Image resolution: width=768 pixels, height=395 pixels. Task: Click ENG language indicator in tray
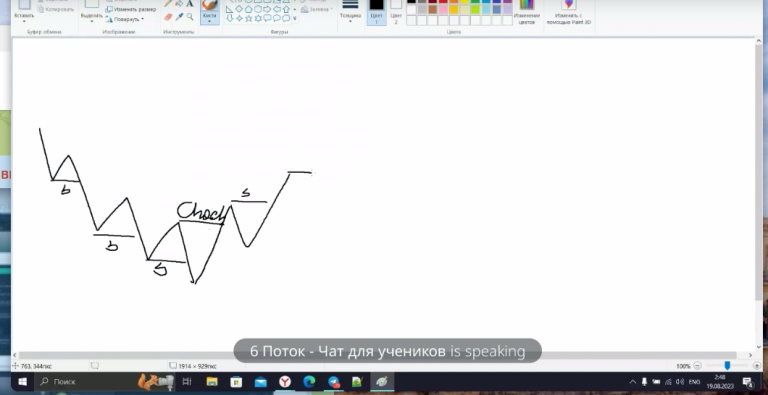coord(695,382)
